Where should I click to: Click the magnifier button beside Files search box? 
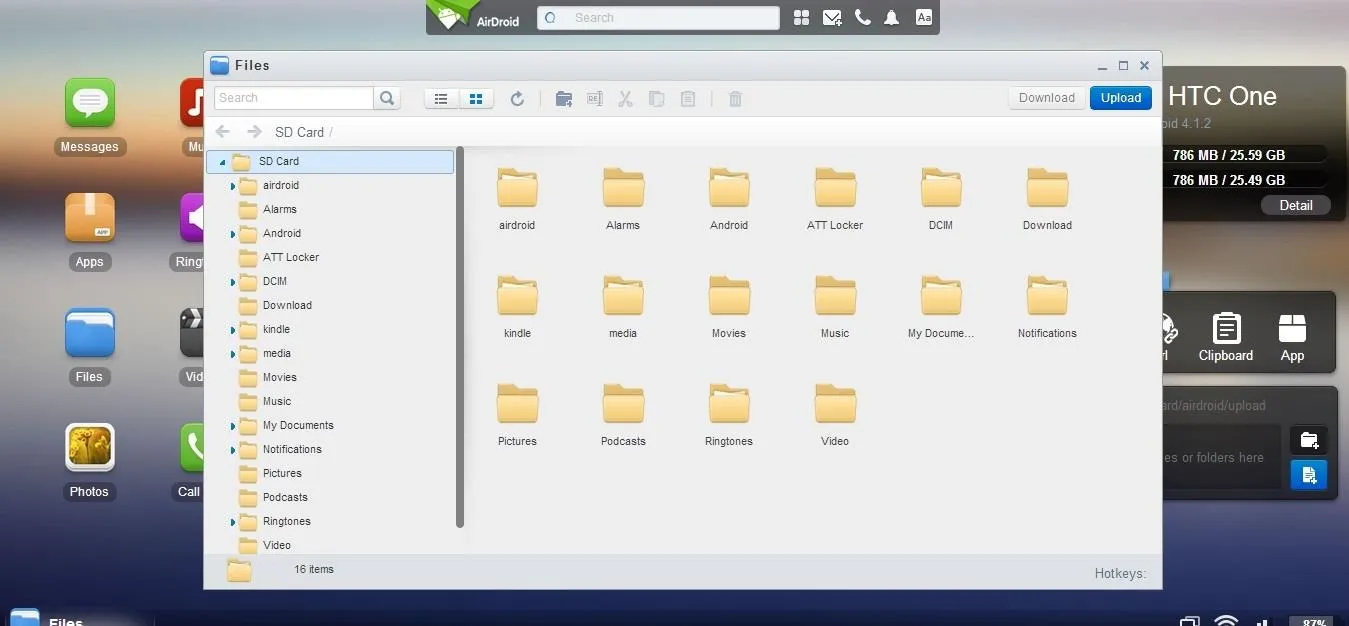(387, 98)
